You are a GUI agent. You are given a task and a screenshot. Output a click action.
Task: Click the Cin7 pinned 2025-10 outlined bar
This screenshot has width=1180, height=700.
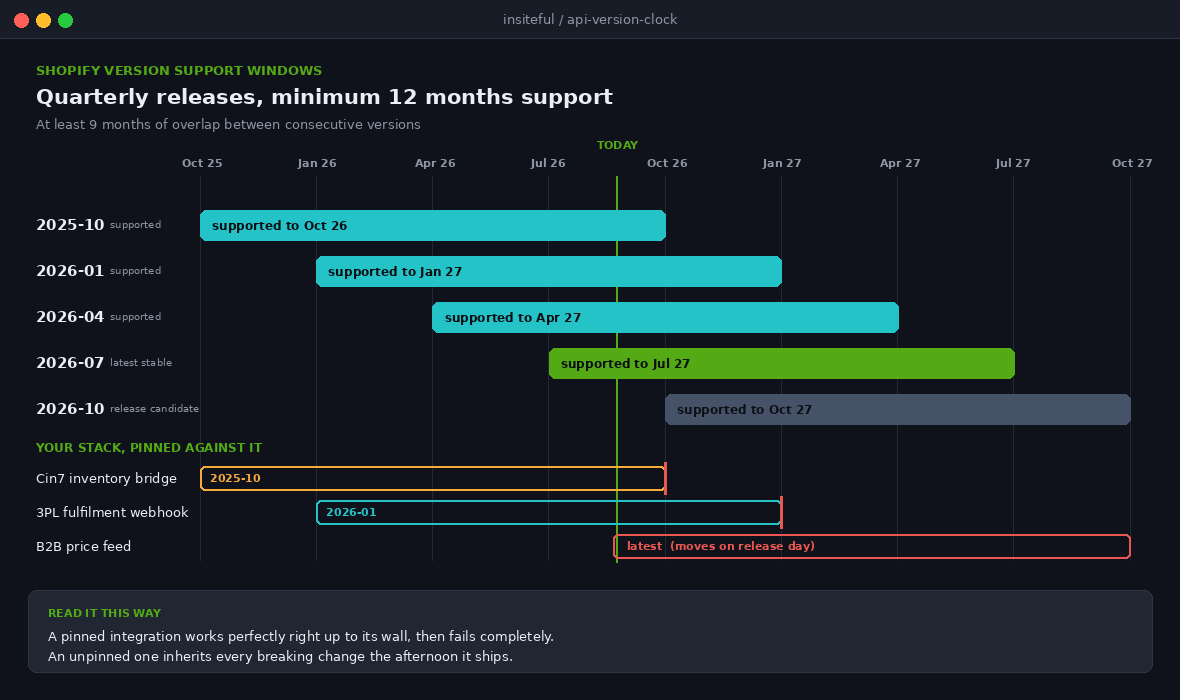[x=433, y=479]
